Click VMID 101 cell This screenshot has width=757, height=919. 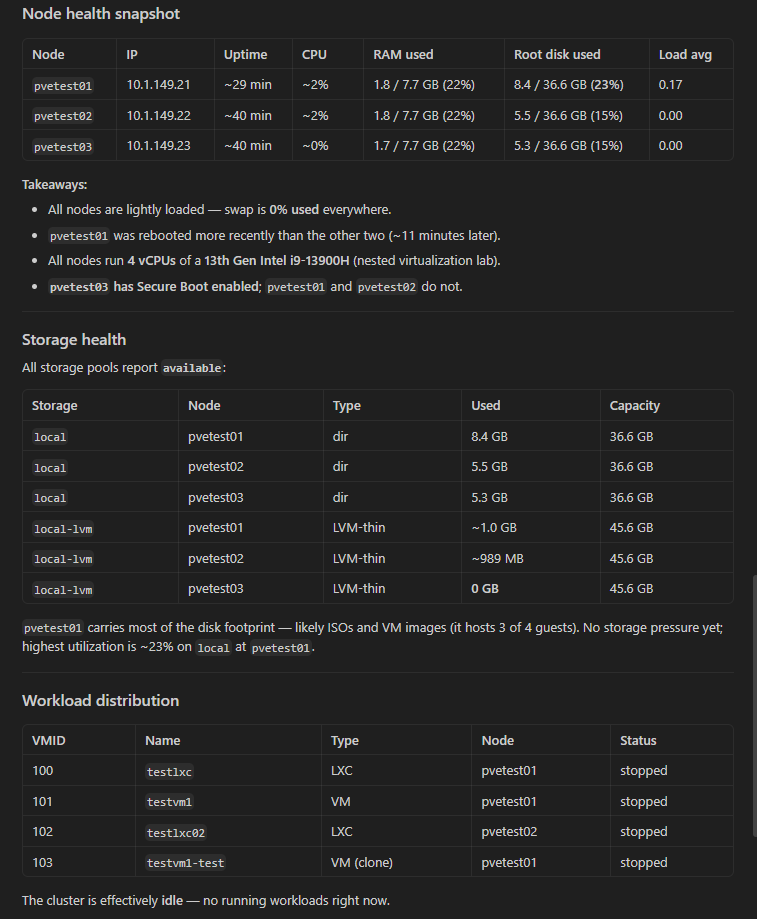[42, 802]
